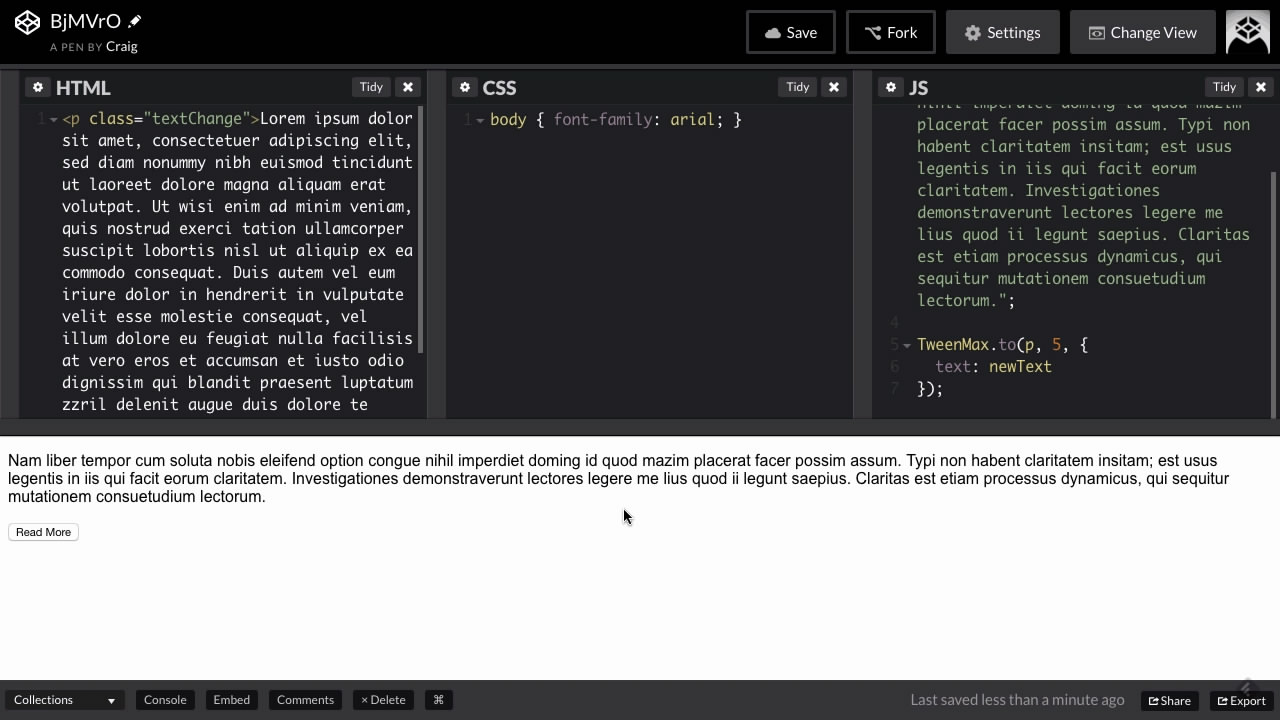This screenshot has width=1280, height=720.
Task: Open the Console panel
Action: coord(165,700)
